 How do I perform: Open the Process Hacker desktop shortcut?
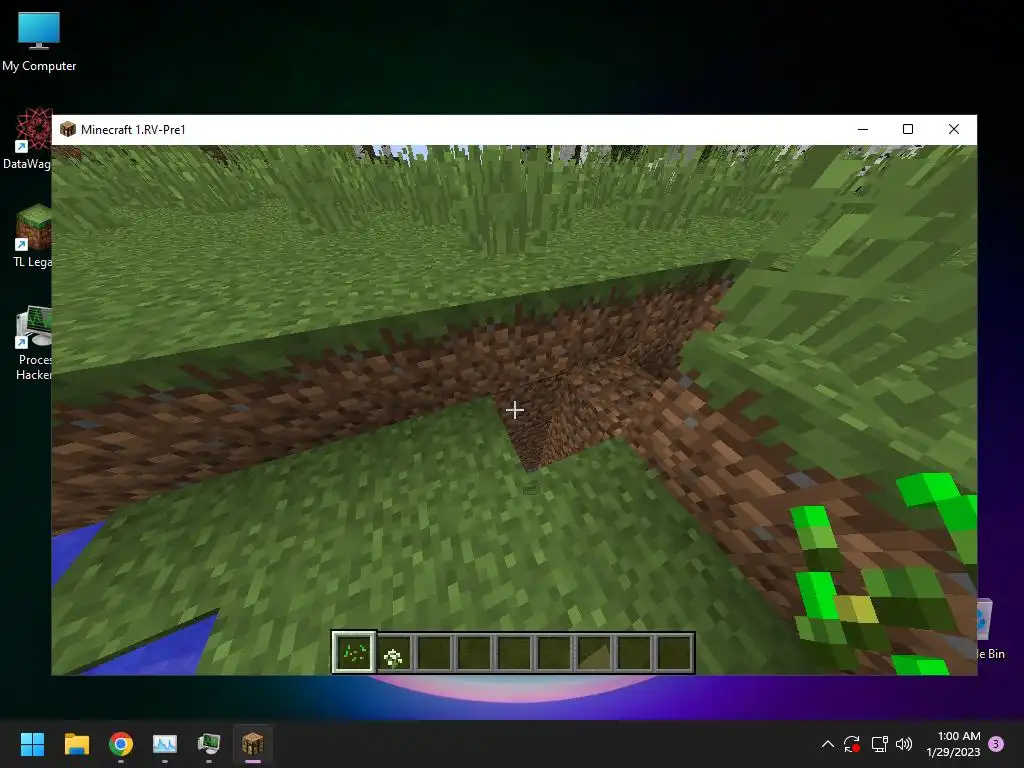[x=34, y=344]
